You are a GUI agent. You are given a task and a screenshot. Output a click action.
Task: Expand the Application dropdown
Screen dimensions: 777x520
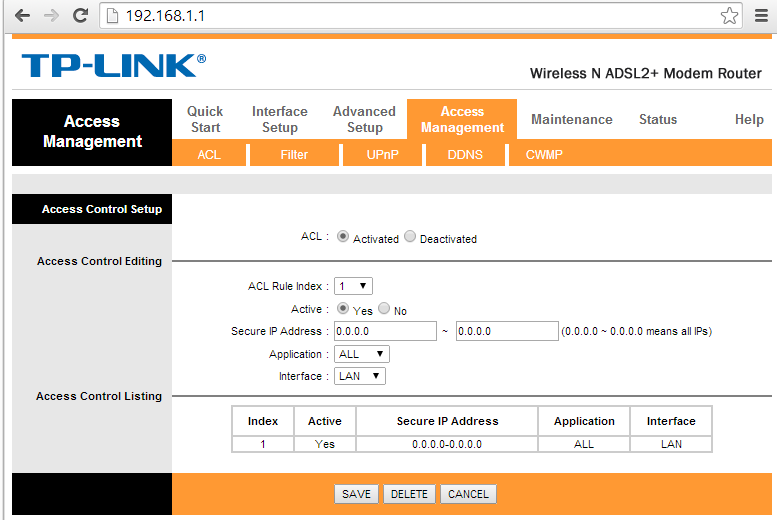point(362,354)
